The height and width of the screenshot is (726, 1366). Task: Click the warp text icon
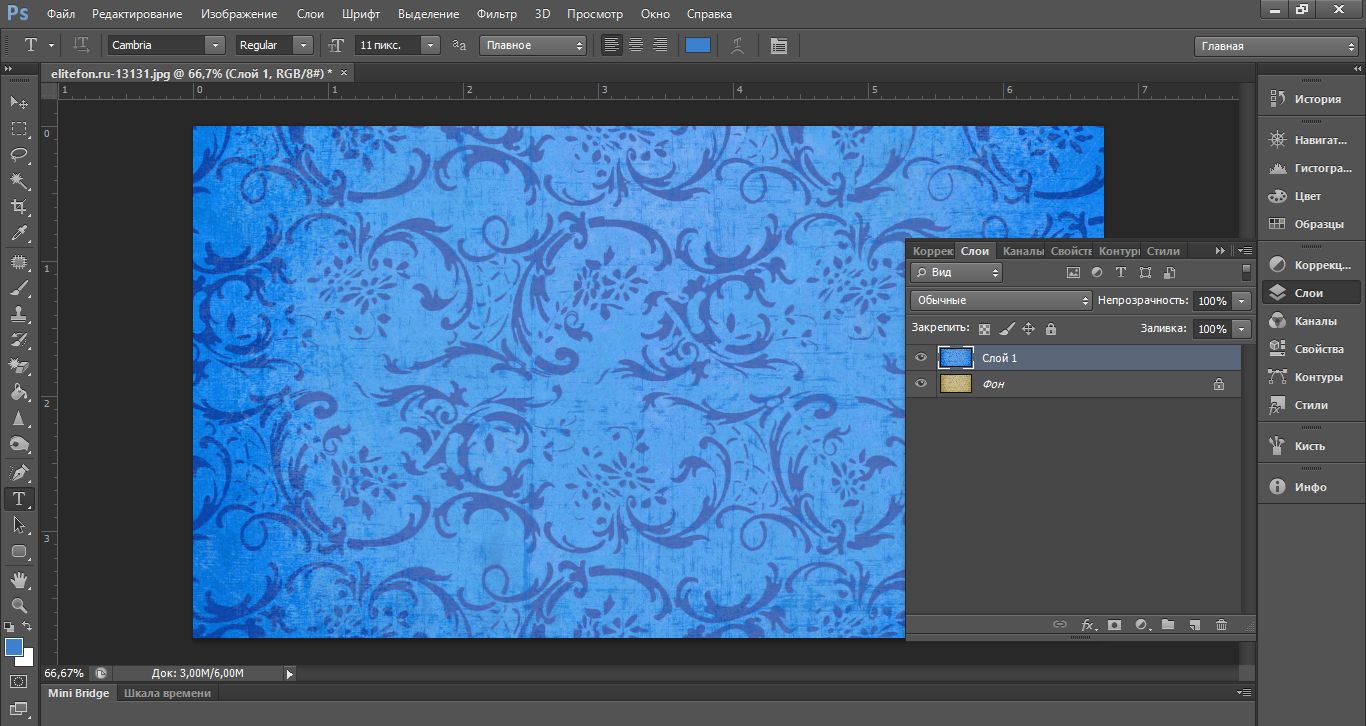[737, 45]
